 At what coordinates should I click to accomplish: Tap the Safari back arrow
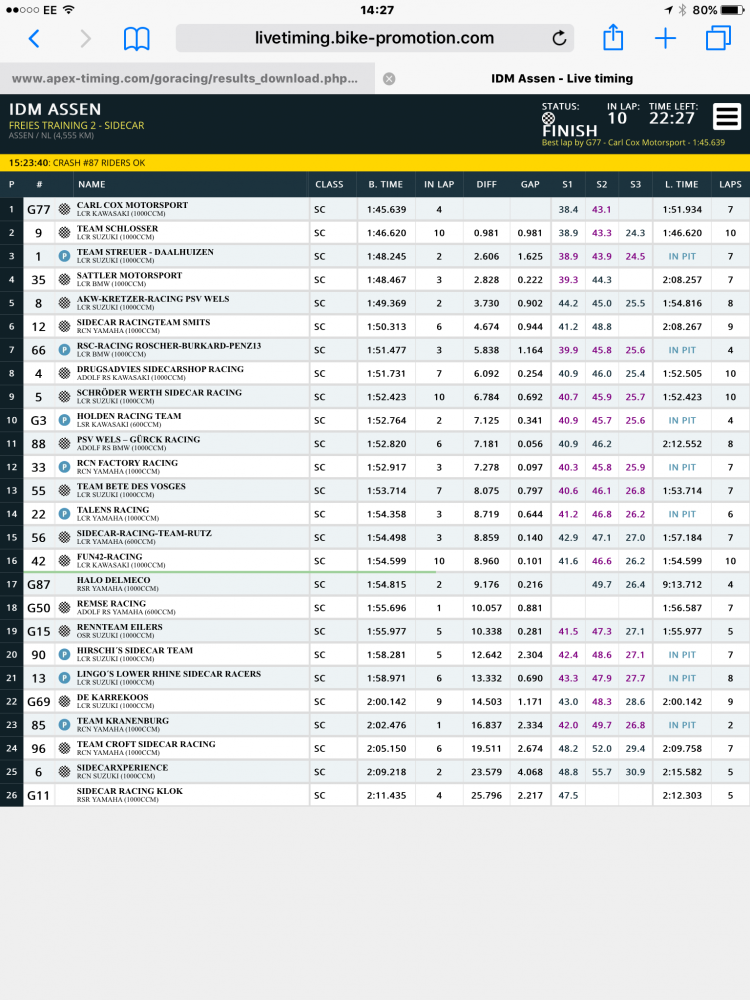(34, 39)
